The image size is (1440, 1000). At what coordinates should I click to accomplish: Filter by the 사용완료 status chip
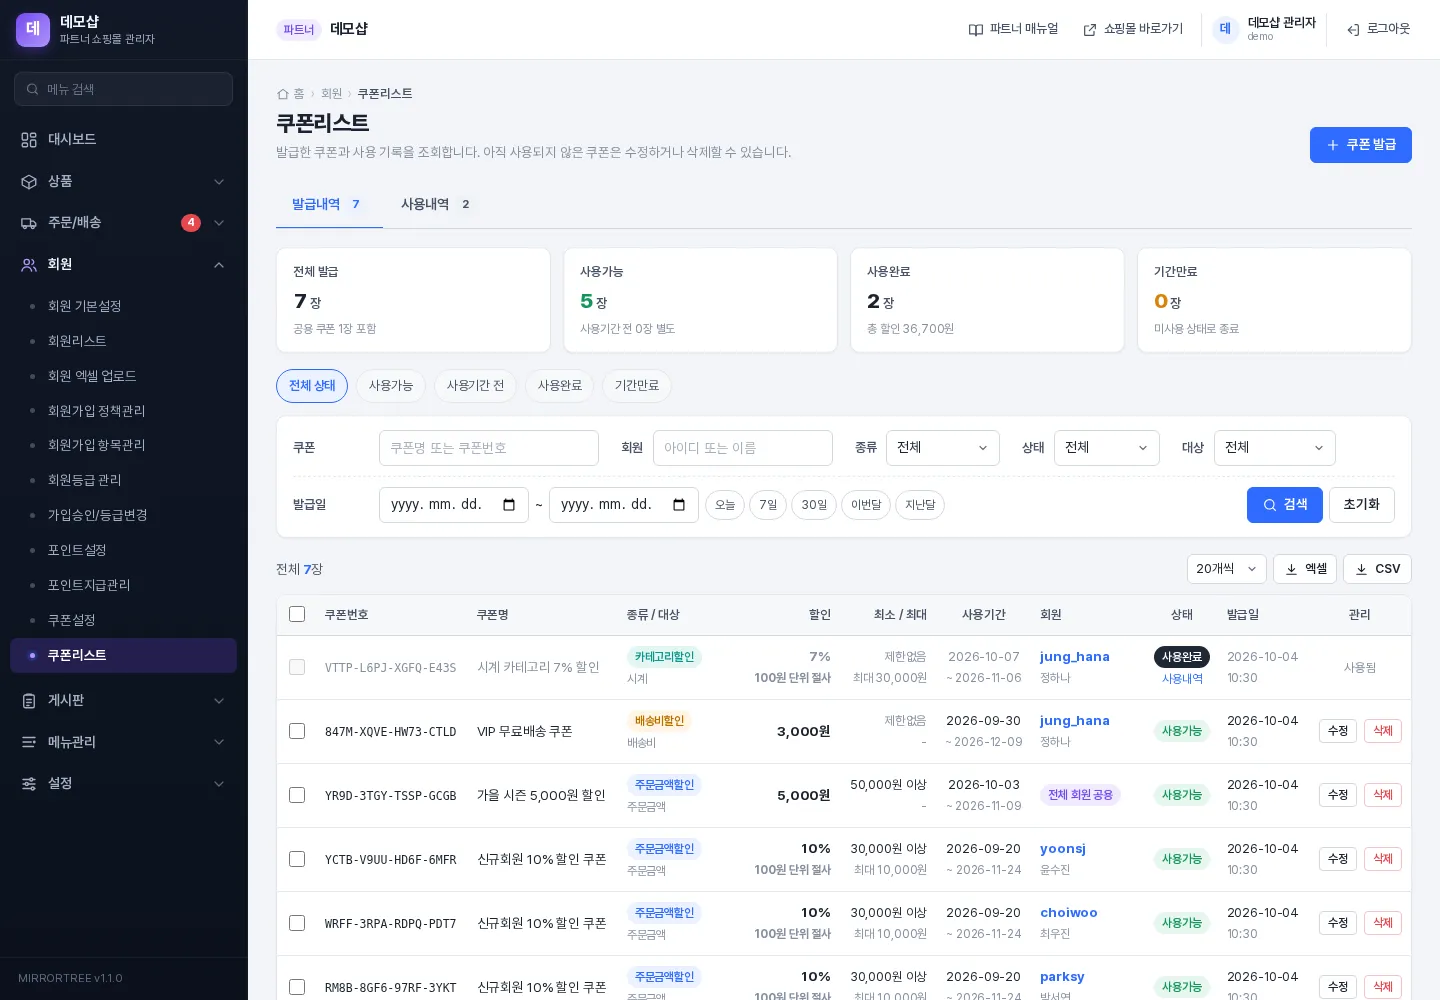(x=560, y=386)
